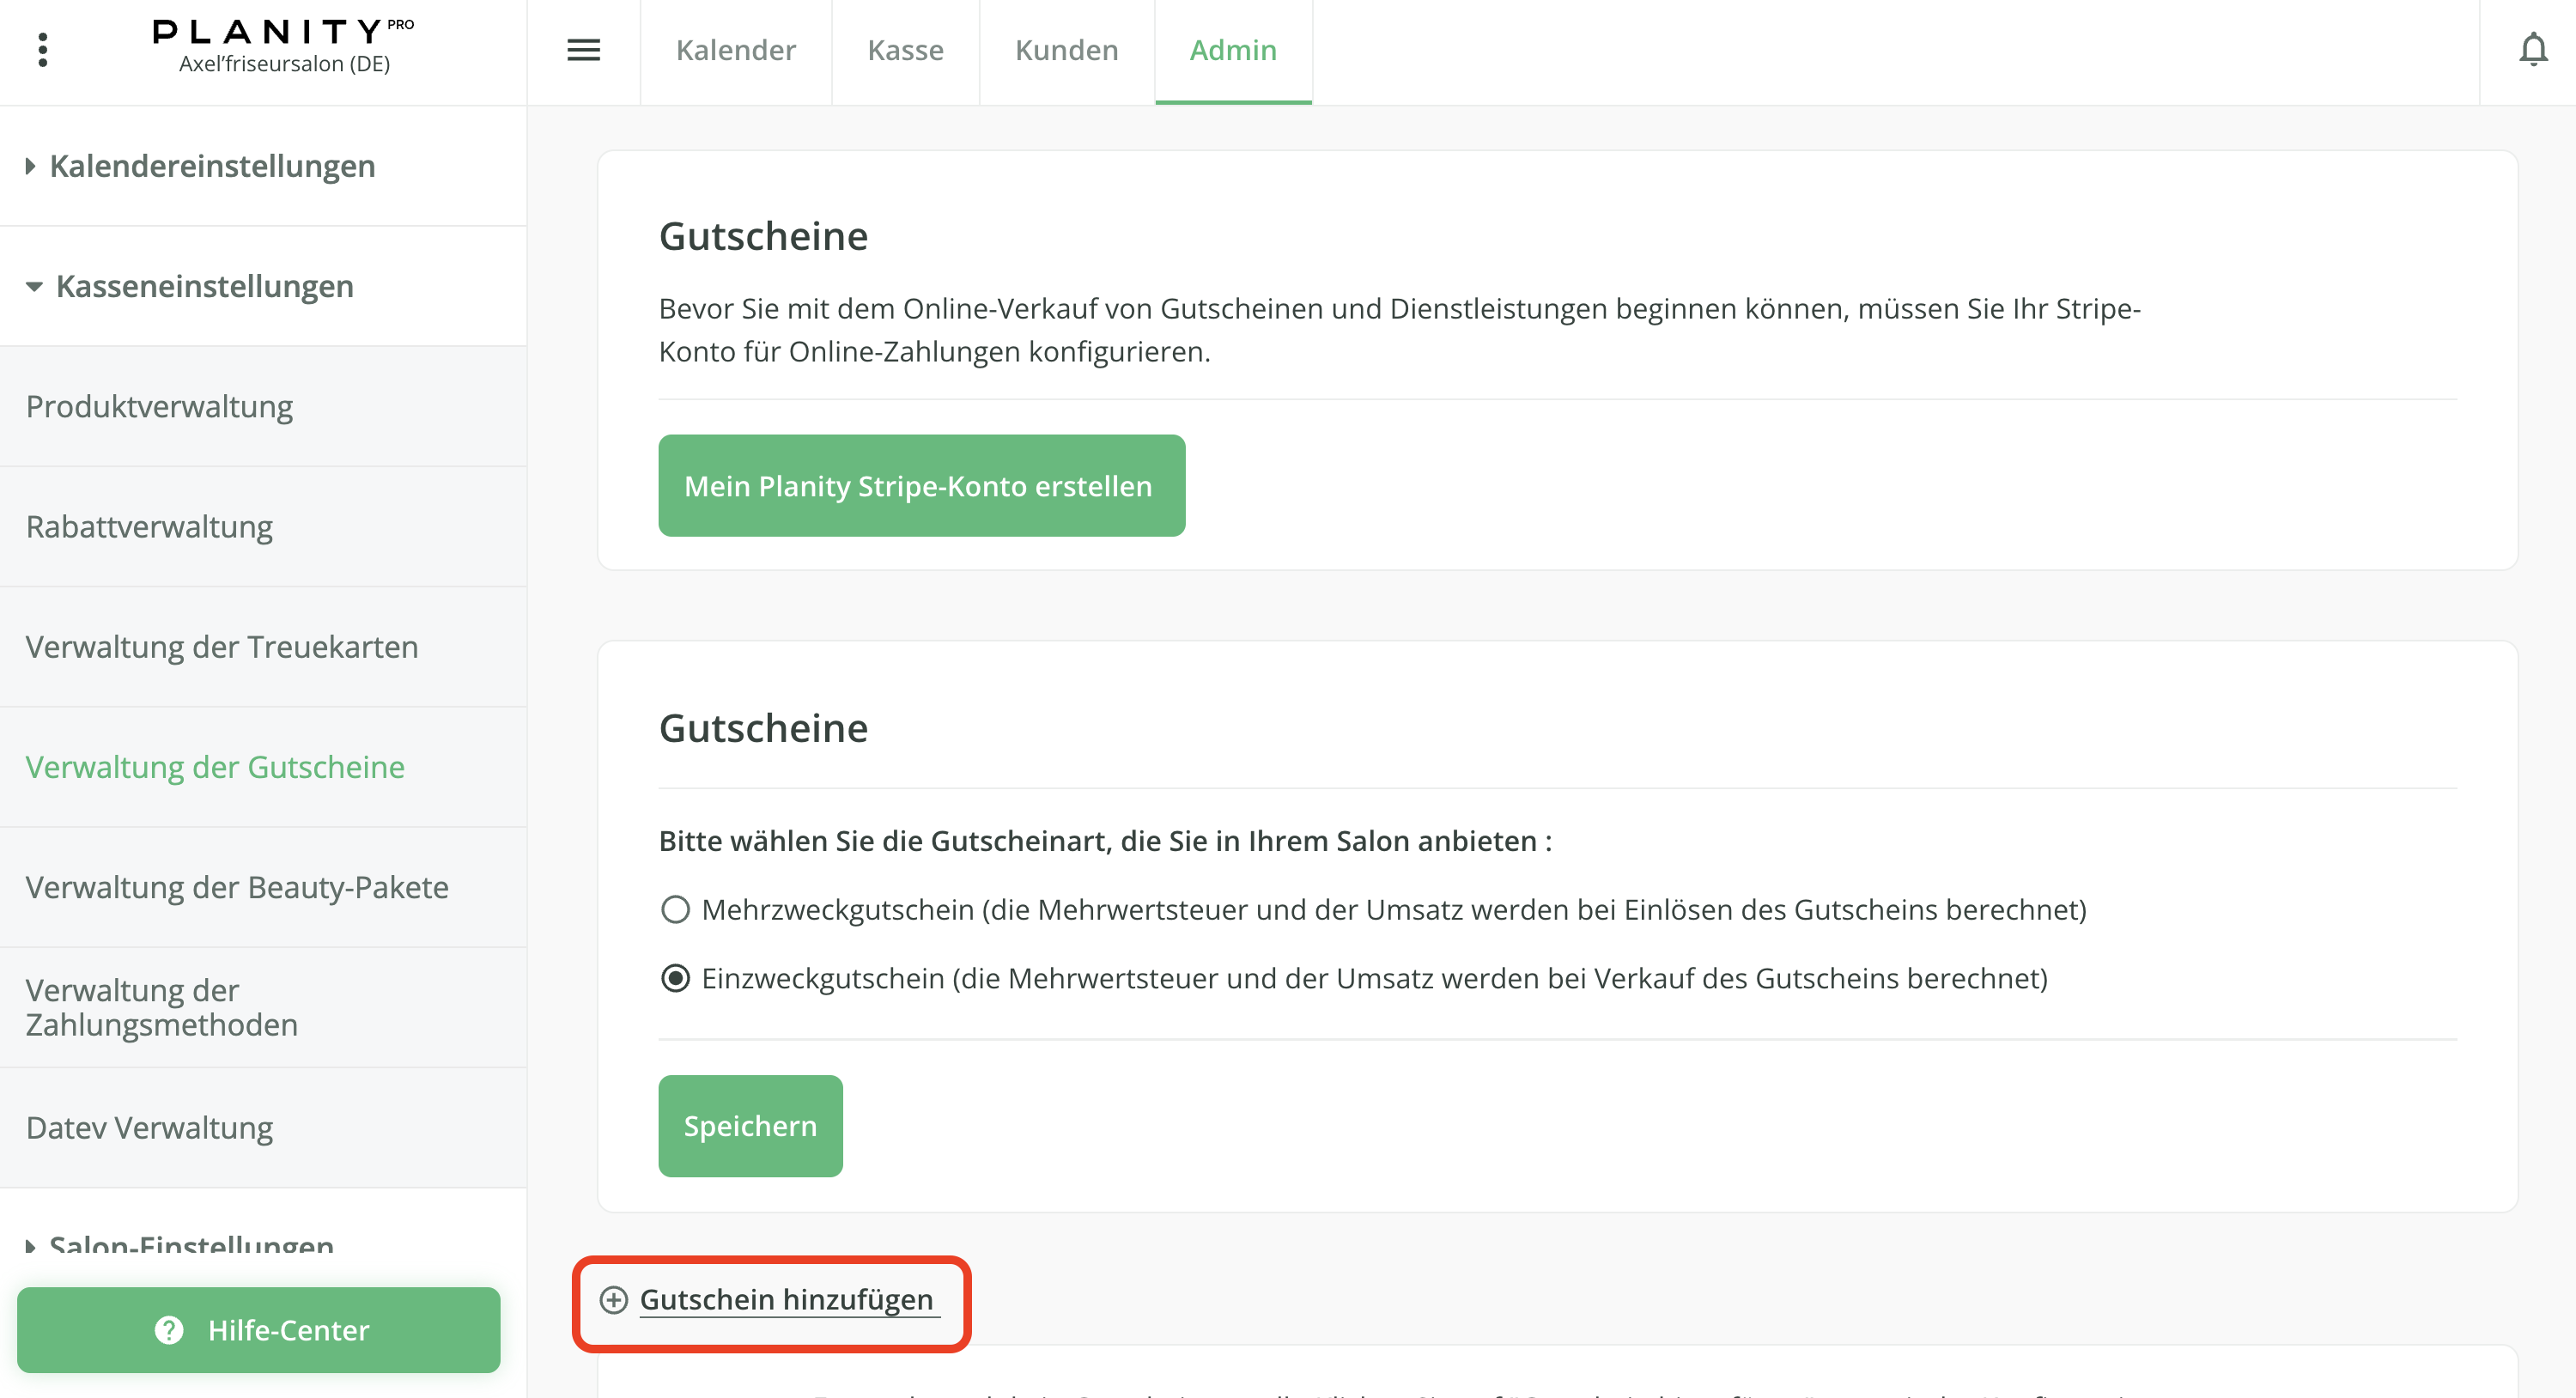
Task: Switch to the Kalender tab
Action: 735,50
